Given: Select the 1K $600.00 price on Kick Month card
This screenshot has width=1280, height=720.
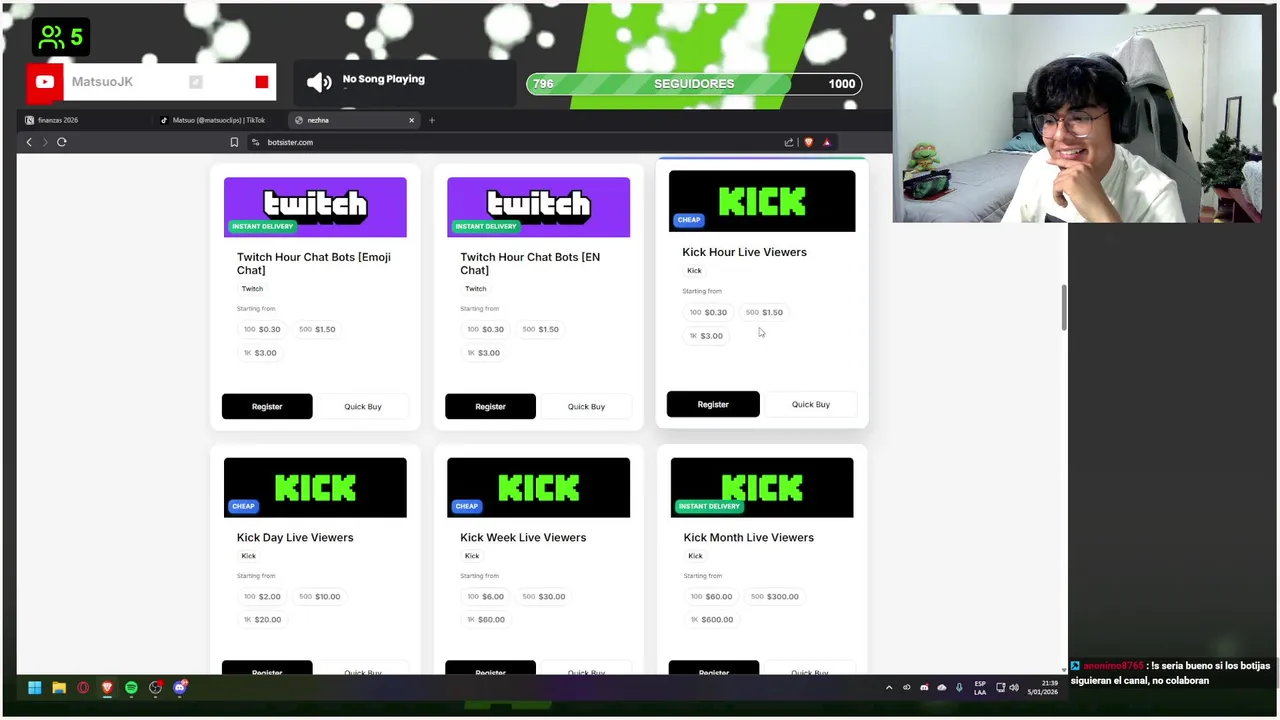Looking at the screenshot, I should [x=712, y=620].
